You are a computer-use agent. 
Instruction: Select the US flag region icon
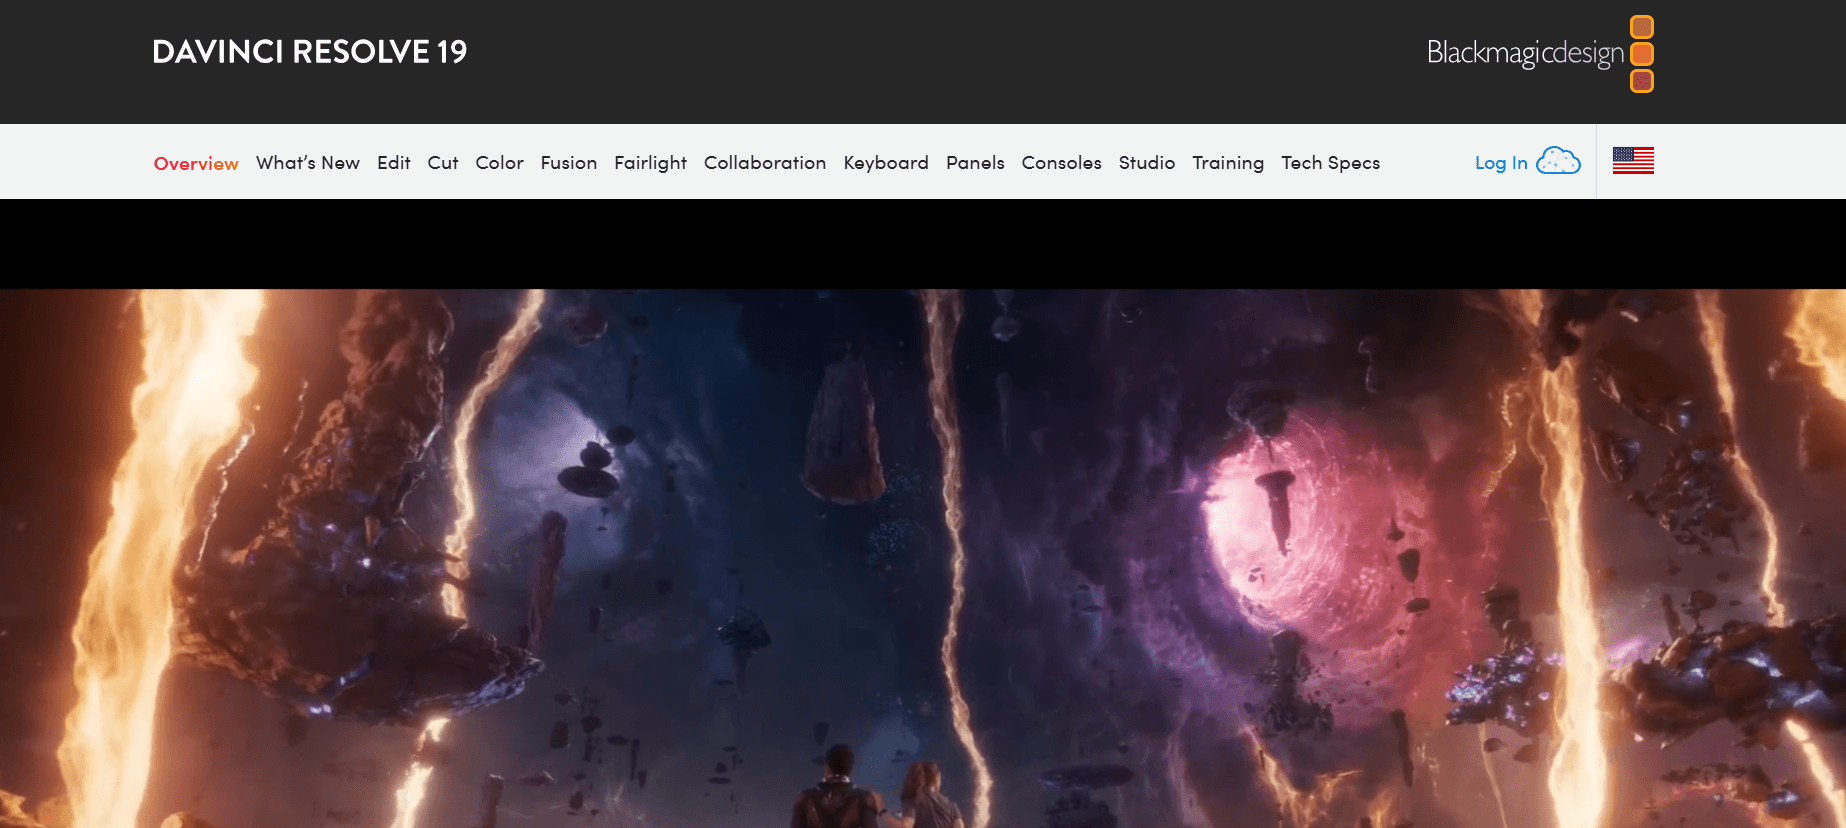pos(1633,161)
